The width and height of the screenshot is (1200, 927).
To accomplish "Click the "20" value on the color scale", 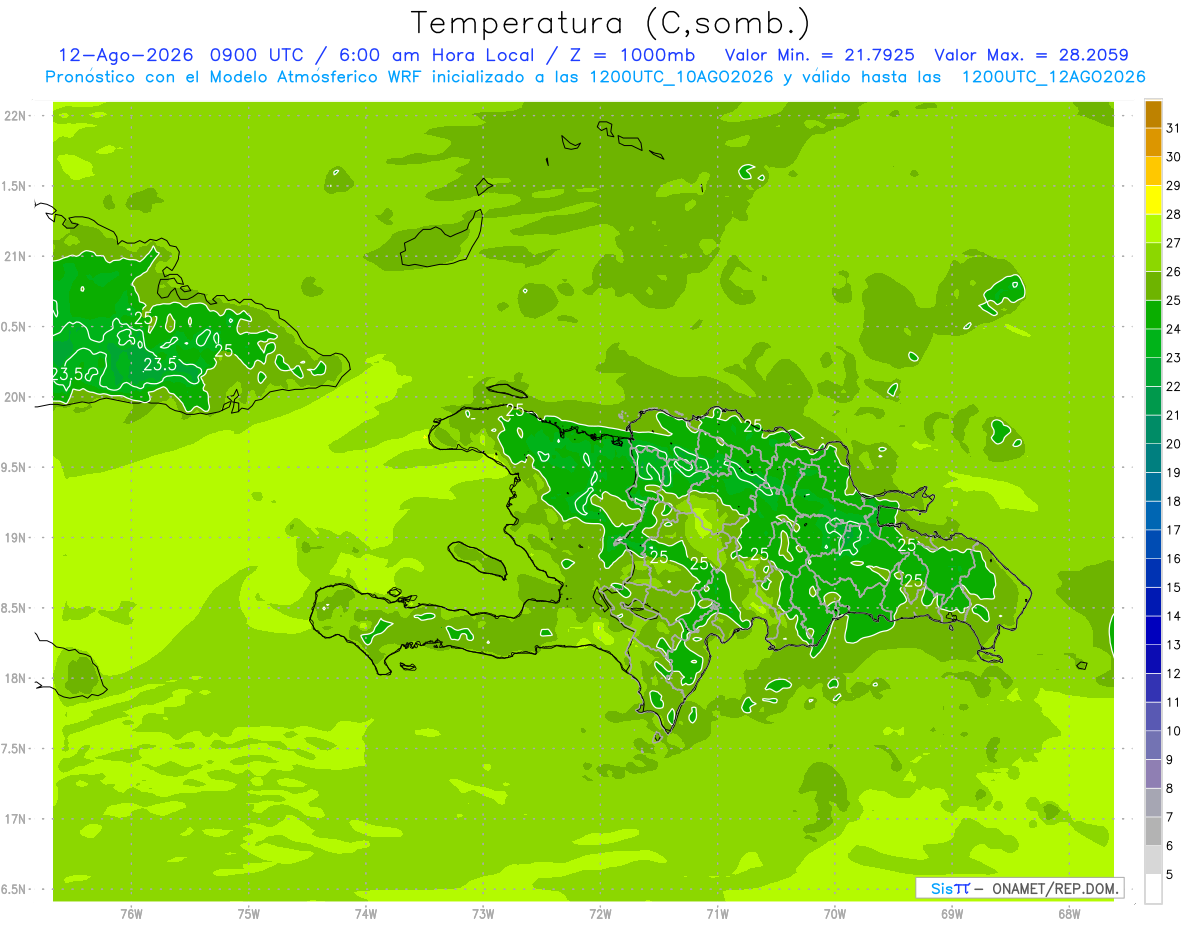I will click(1173, 443).
